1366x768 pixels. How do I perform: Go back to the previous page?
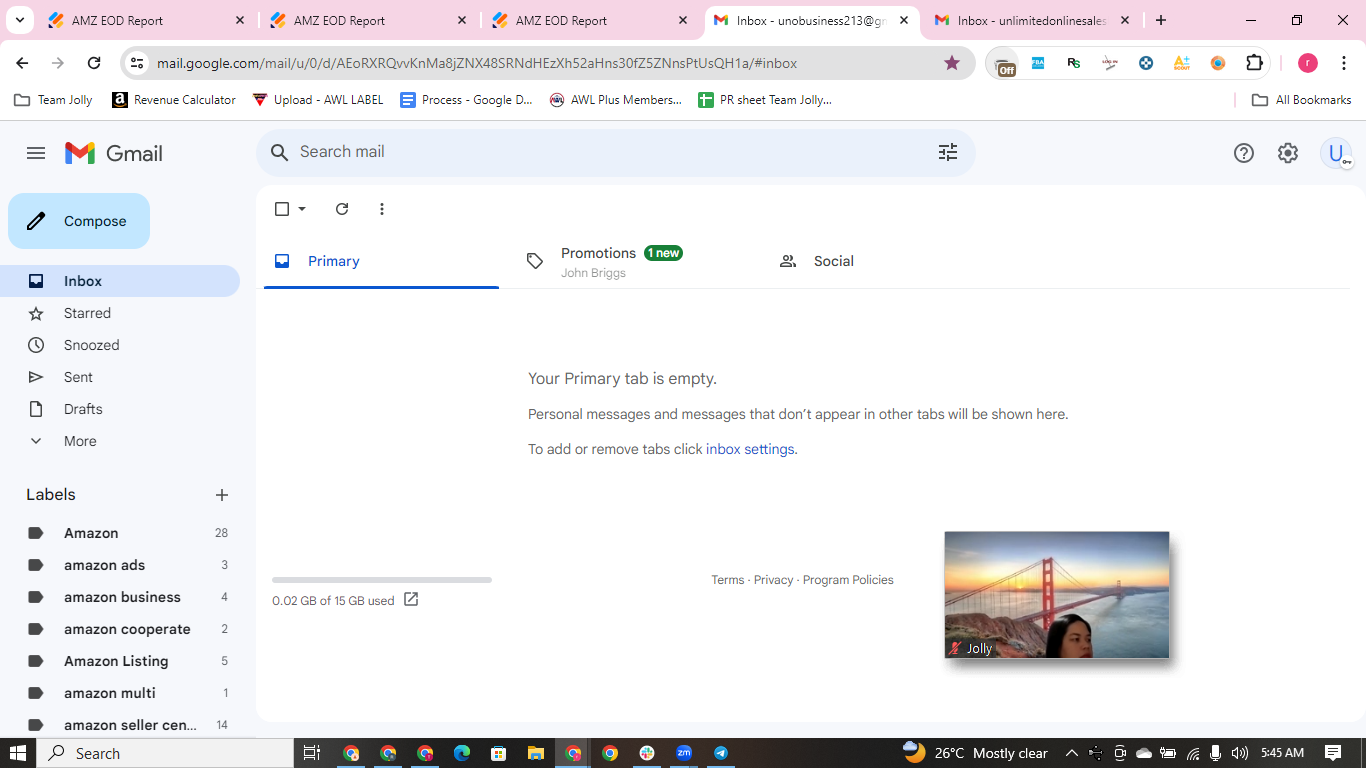pyautogui.click(x=23, y=63)
